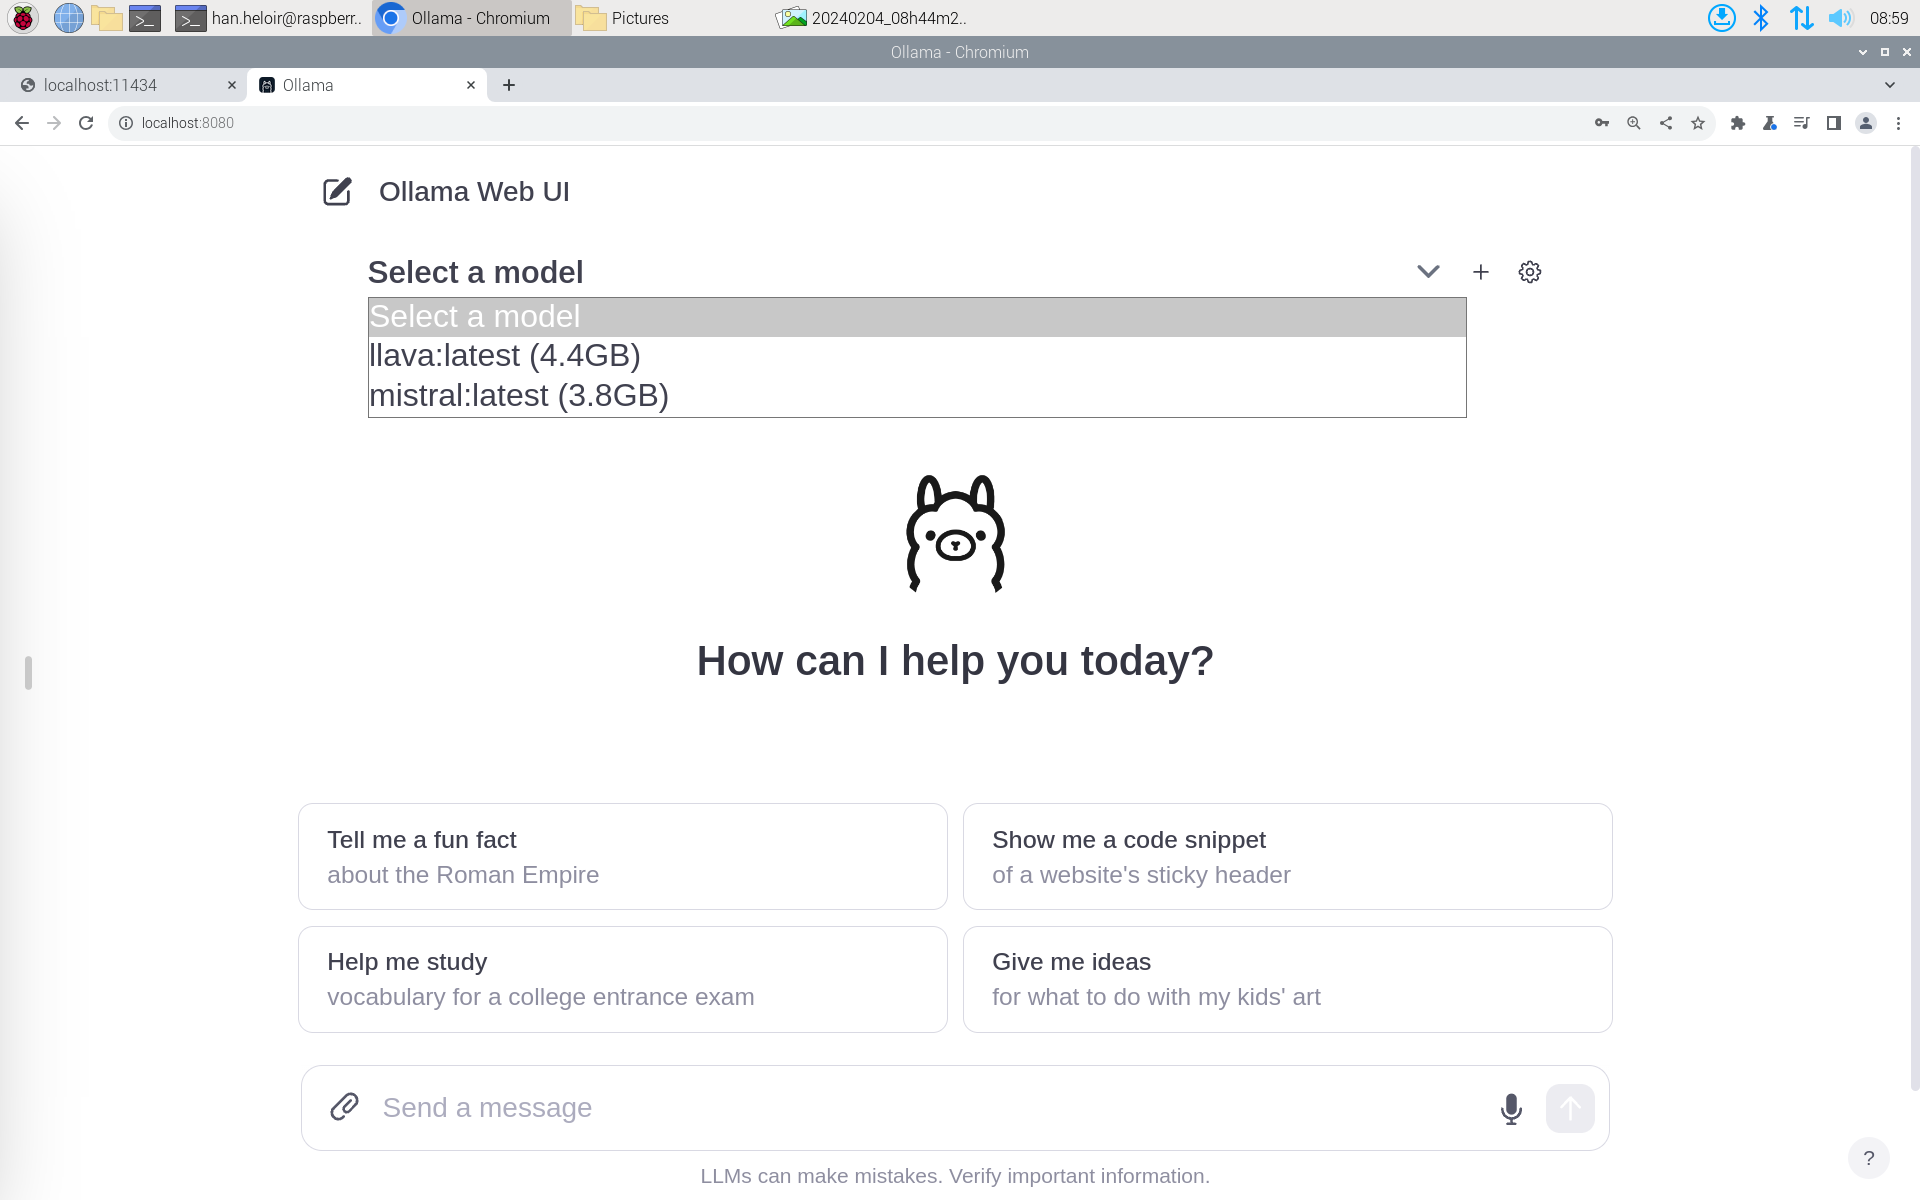Activate the microphone voice input icon

click(1511, 1108)
